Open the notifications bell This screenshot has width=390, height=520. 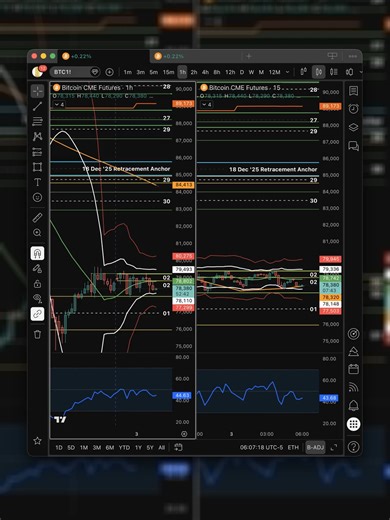(353, 405)
